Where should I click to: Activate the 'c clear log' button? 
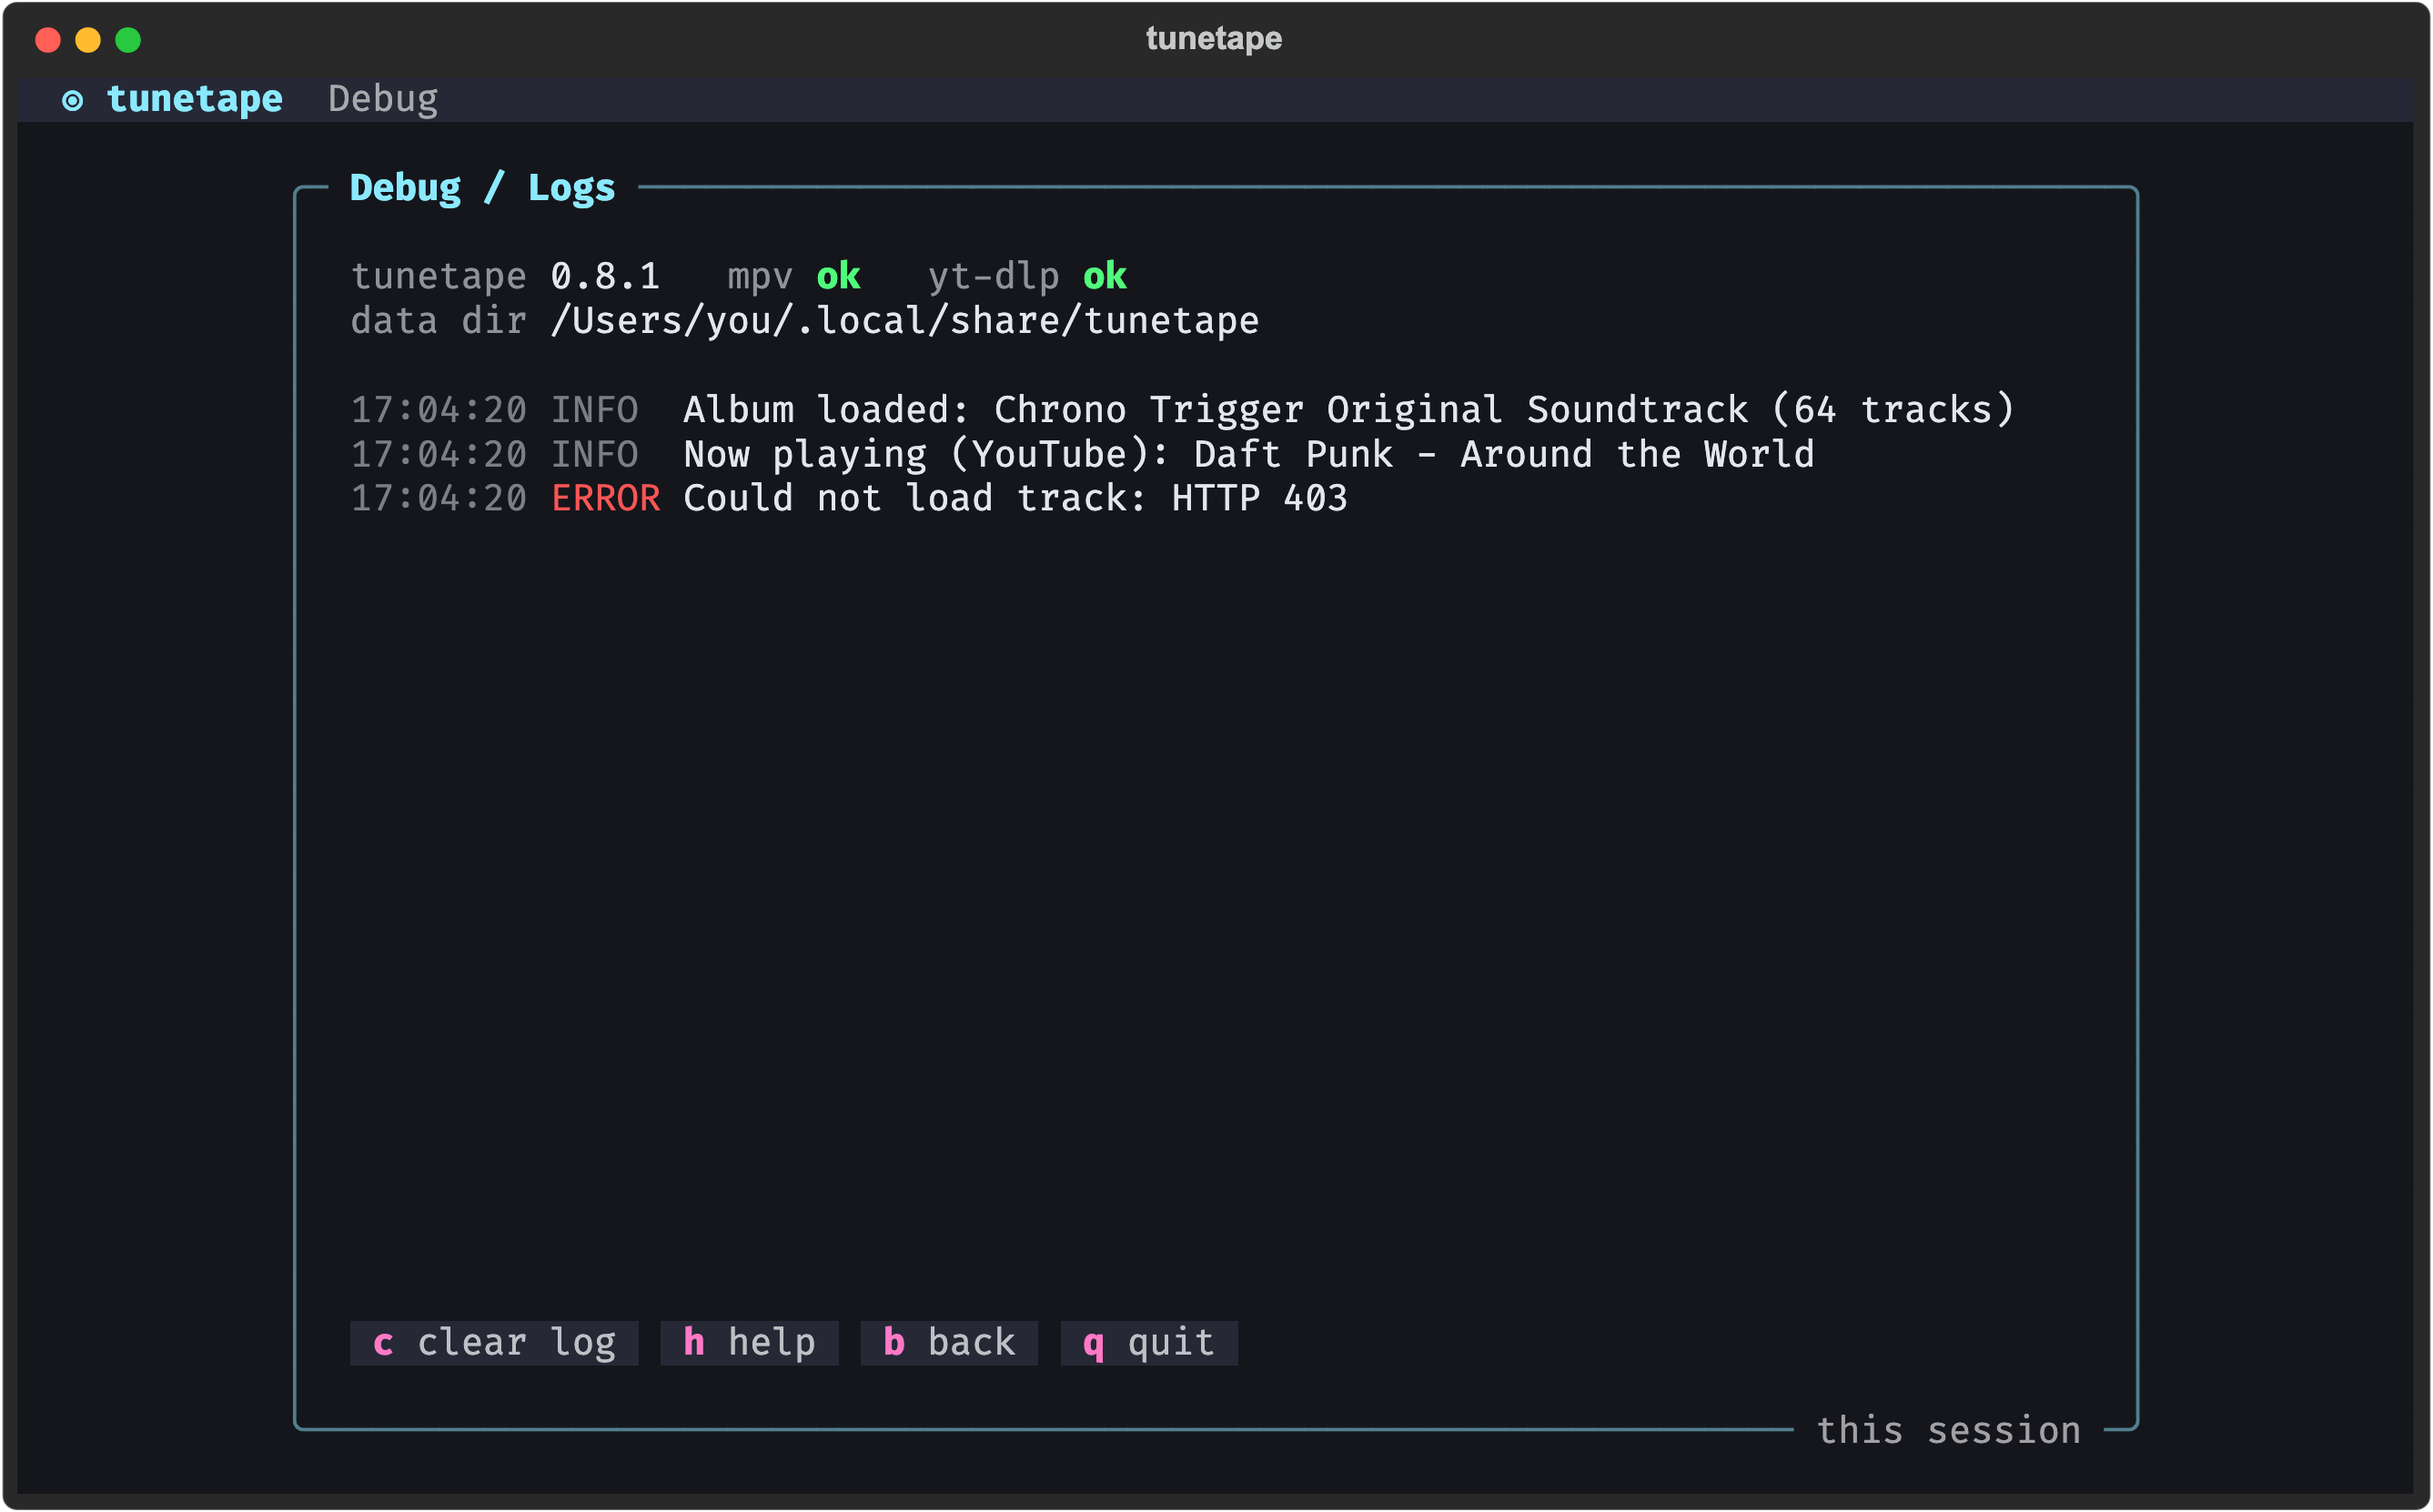tap(494, 1343)
